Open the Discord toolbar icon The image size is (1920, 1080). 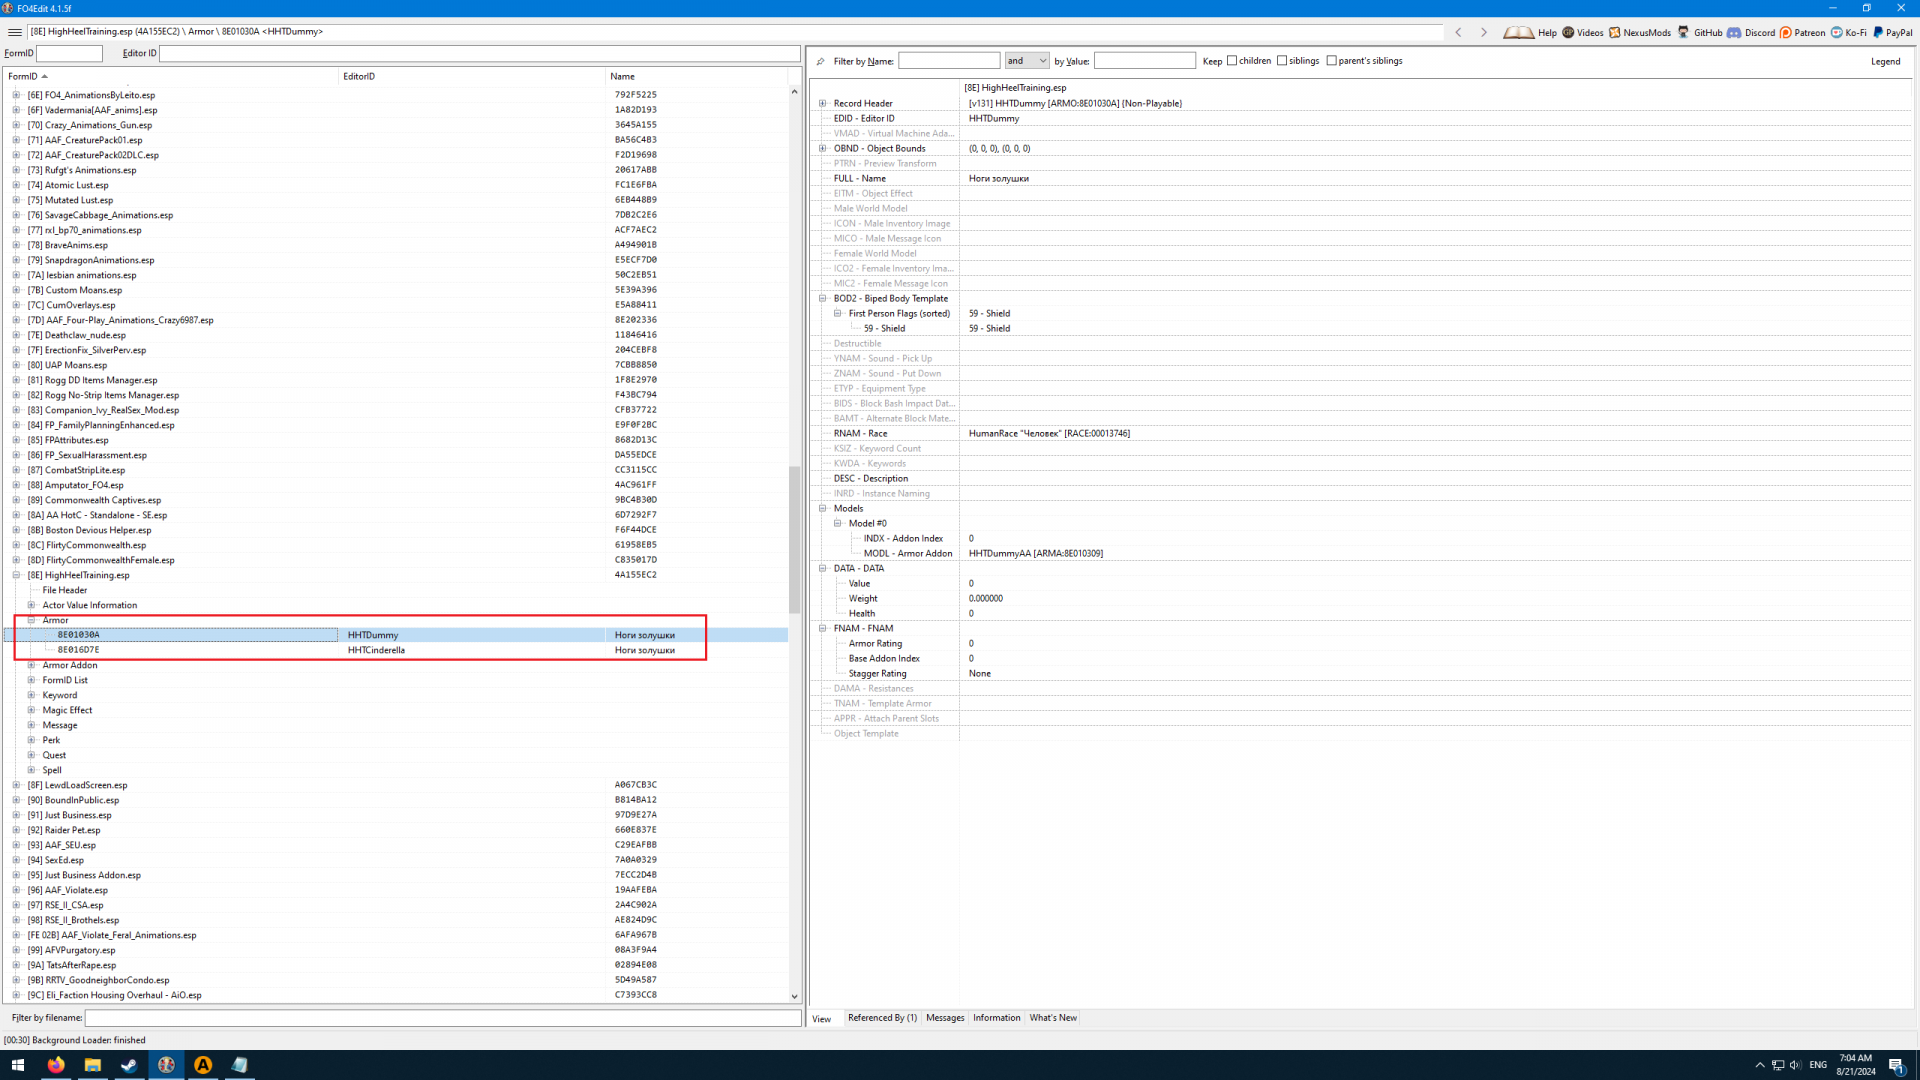coord(1734,32)
